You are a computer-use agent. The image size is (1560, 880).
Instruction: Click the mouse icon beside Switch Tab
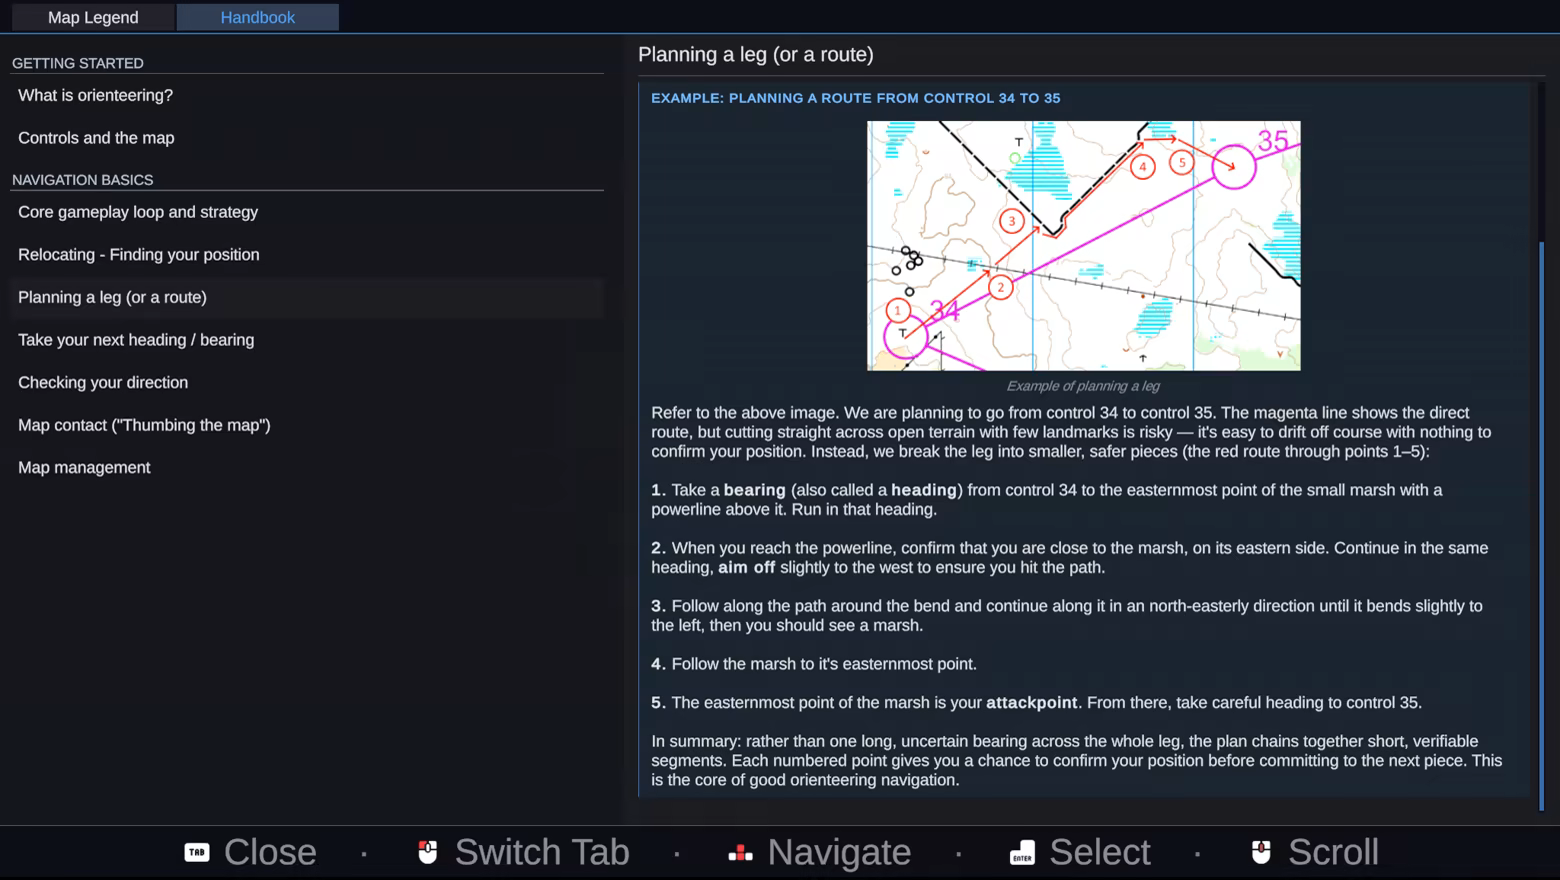tap(428, 852)
